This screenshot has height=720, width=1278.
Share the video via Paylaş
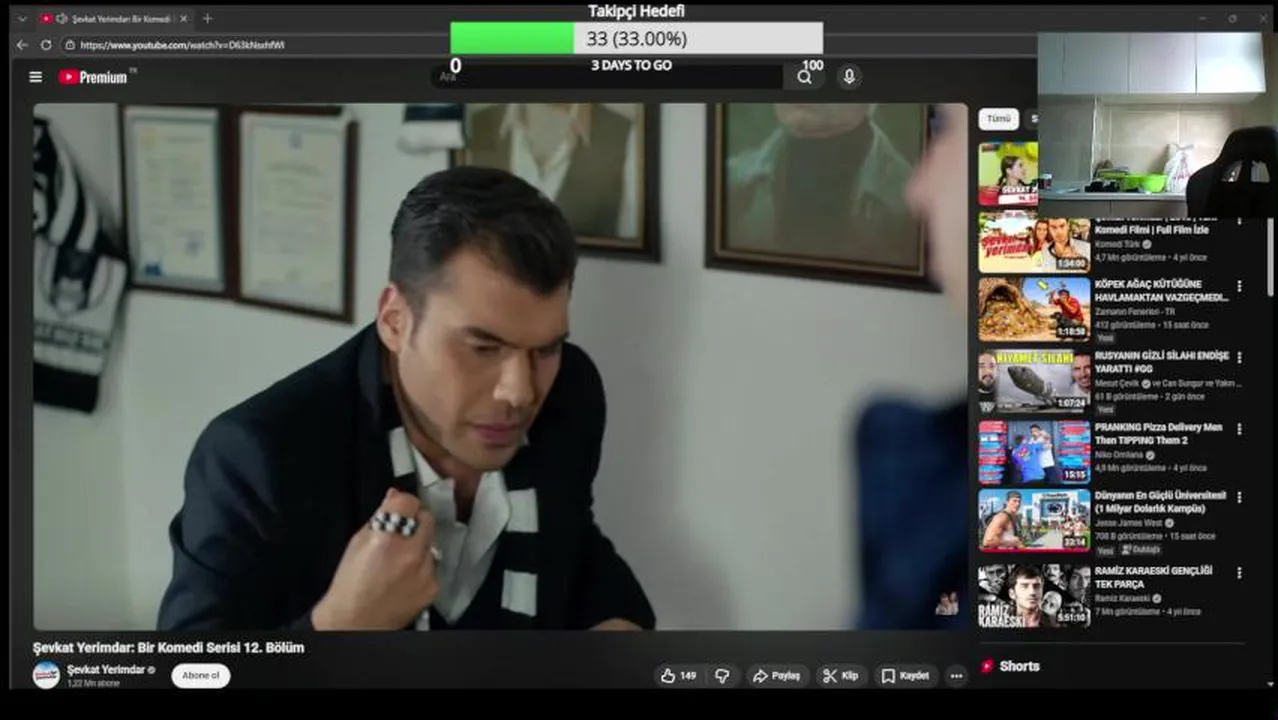coord(776,676)
